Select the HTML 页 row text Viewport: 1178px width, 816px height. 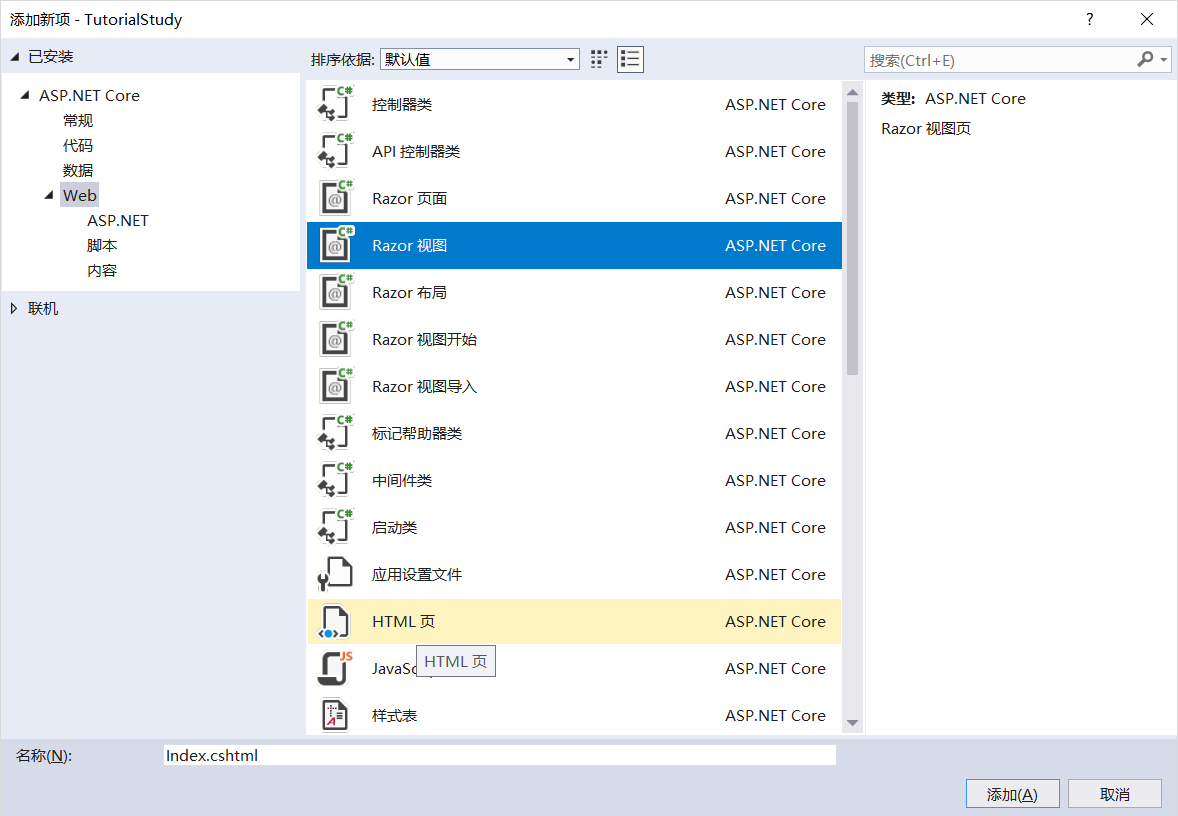pos(403,621)
